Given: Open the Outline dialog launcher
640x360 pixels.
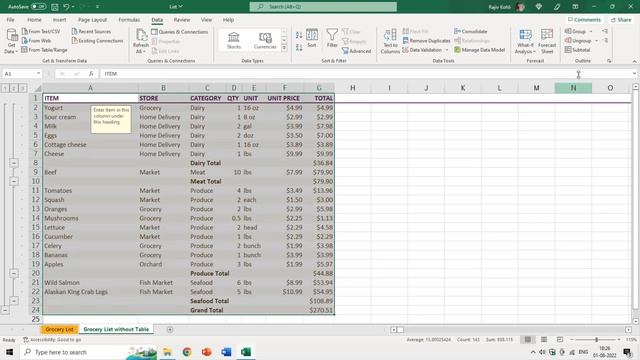Looking at the screenshot, I should pos(609,61).
